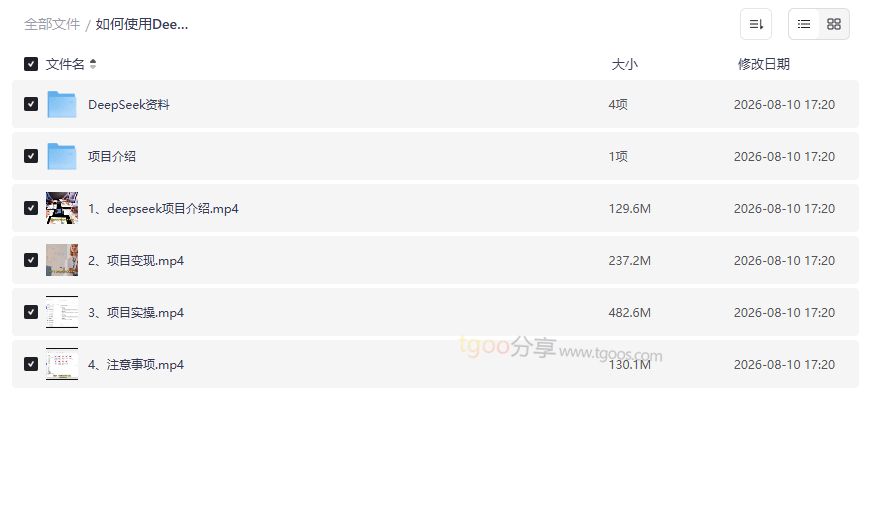This screenshot has height=514, width=874.
Task: Open the 4、注意事项.mp4 thumbnail
Action: pos(62,364)
